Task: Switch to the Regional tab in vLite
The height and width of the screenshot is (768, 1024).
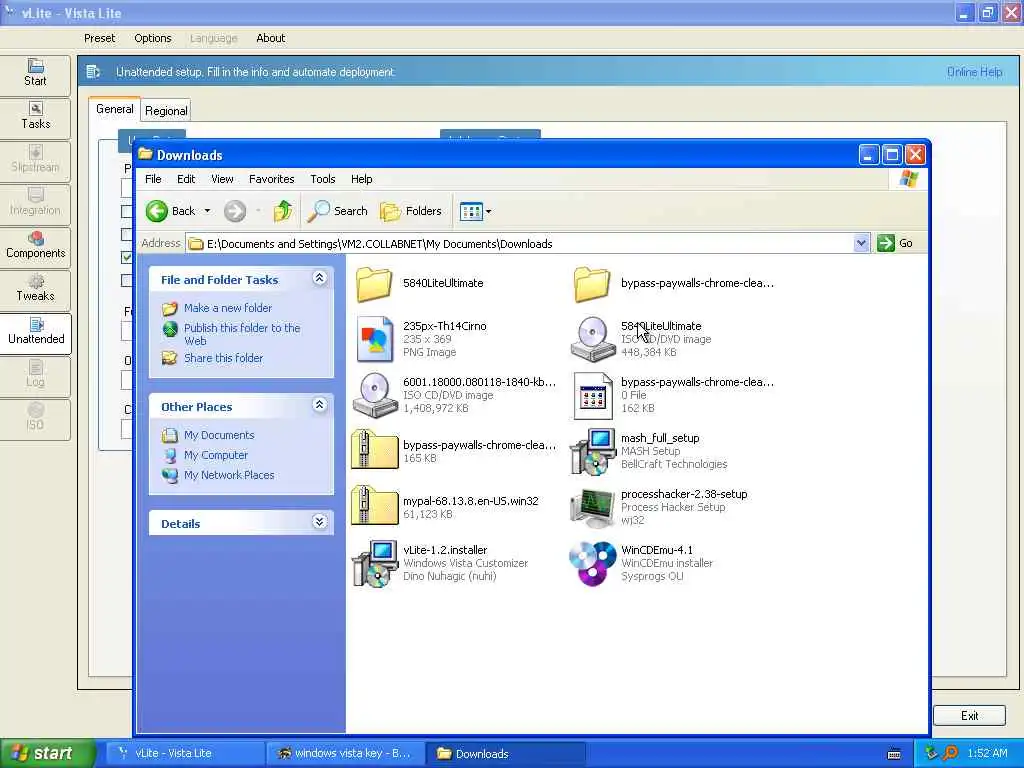Action: coord(166,111)
